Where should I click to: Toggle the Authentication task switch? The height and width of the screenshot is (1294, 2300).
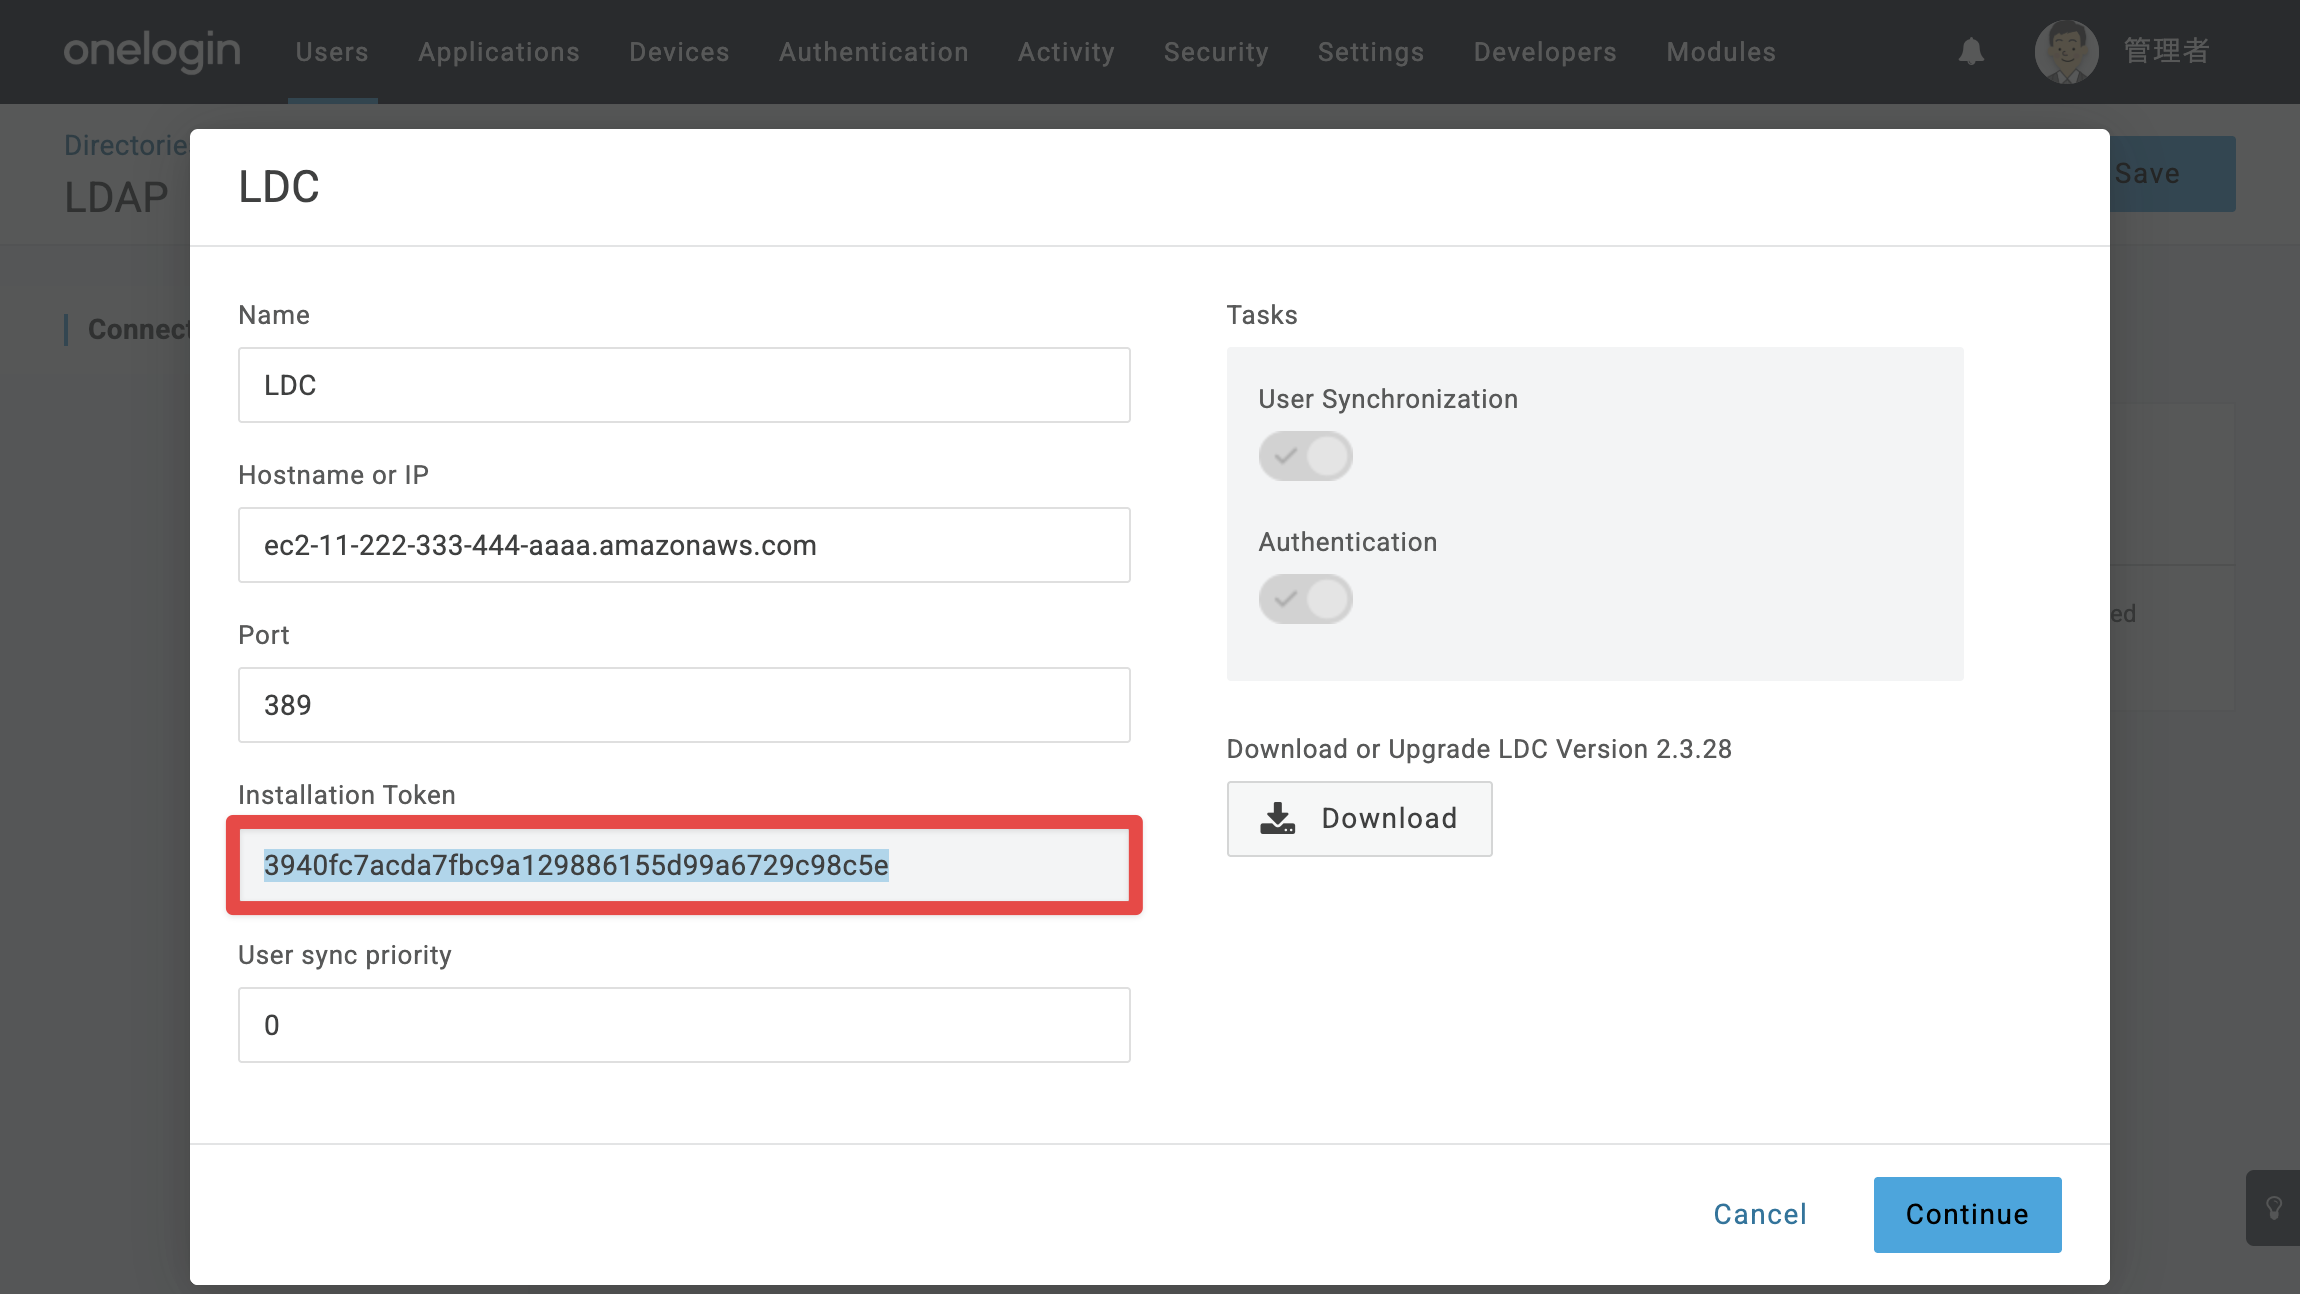[x=1305, y=599]
